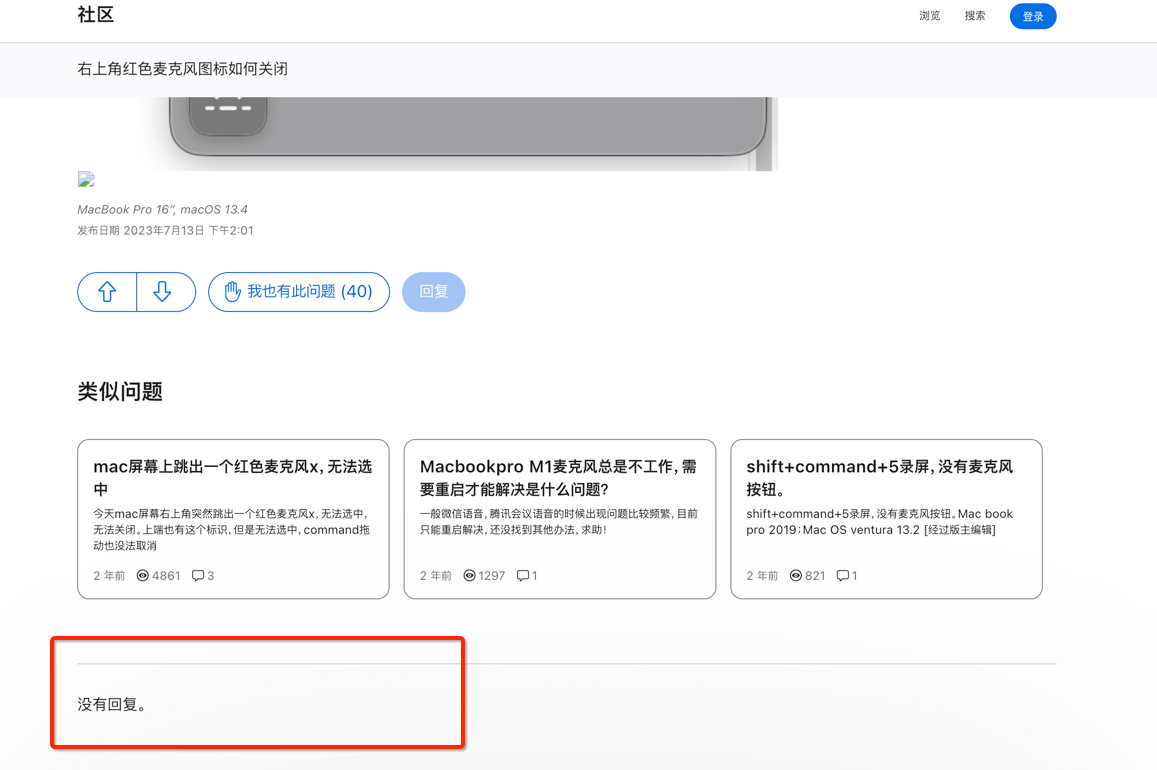
Task: Click the upvote arrow button
Action: 107,292
